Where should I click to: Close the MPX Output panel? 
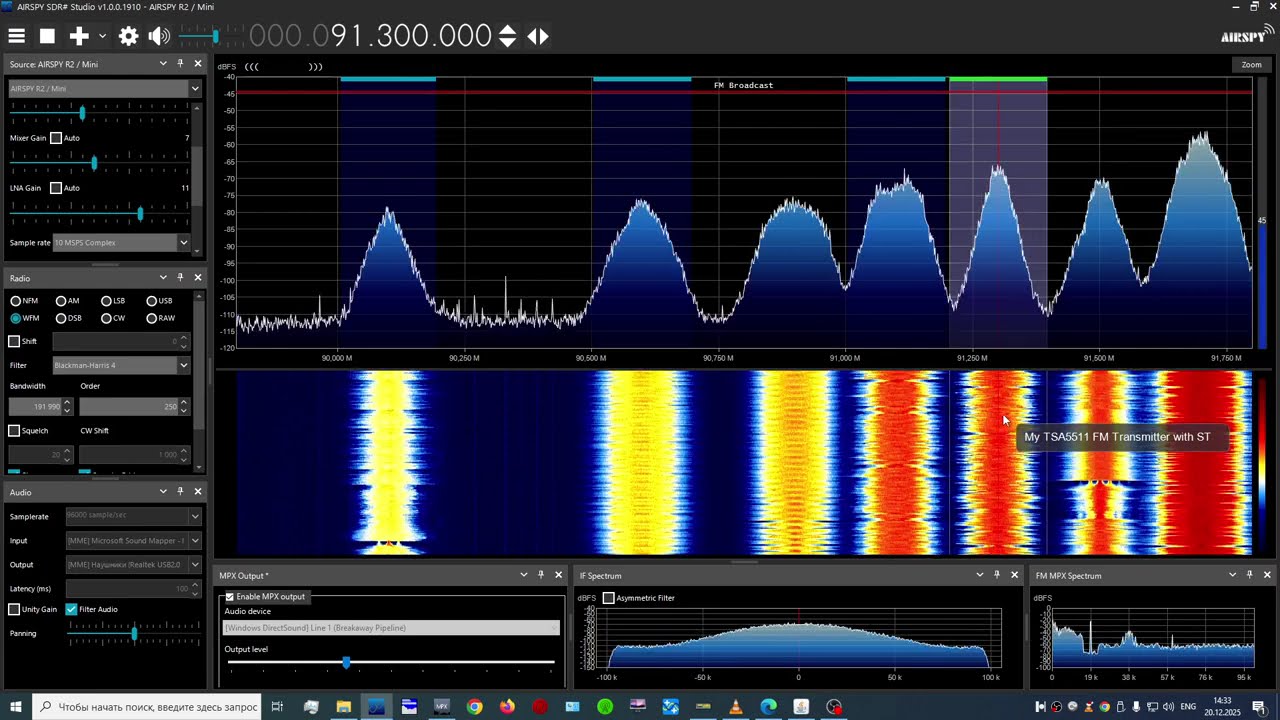558,575
